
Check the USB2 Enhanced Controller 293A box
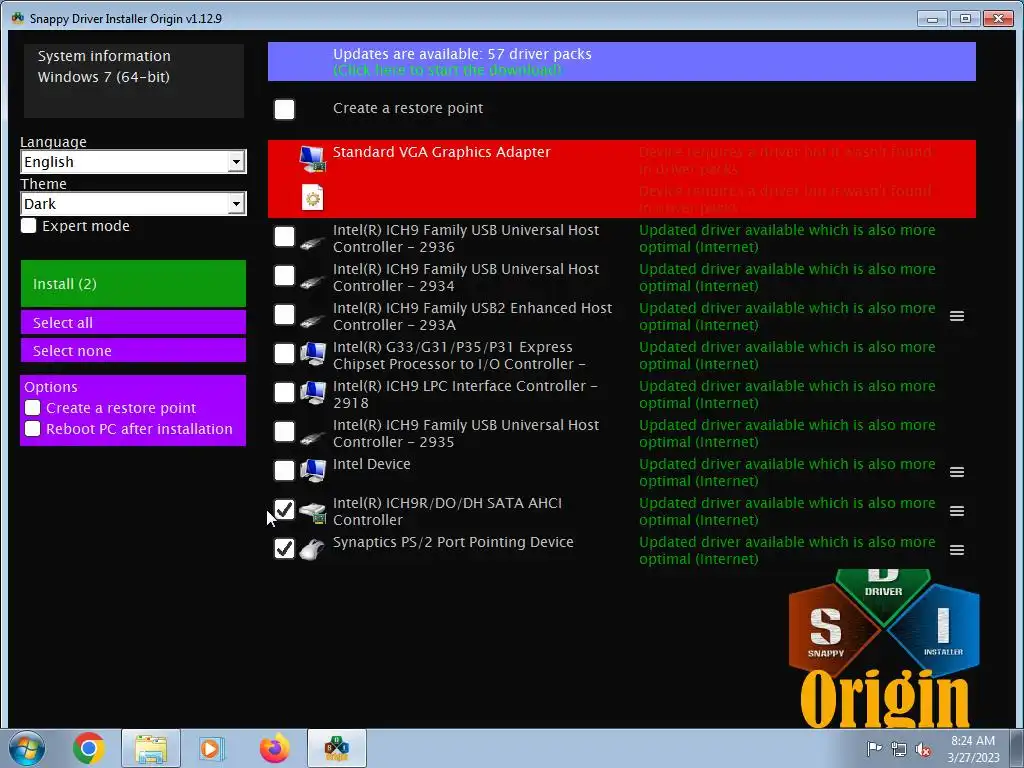[284, 314]
